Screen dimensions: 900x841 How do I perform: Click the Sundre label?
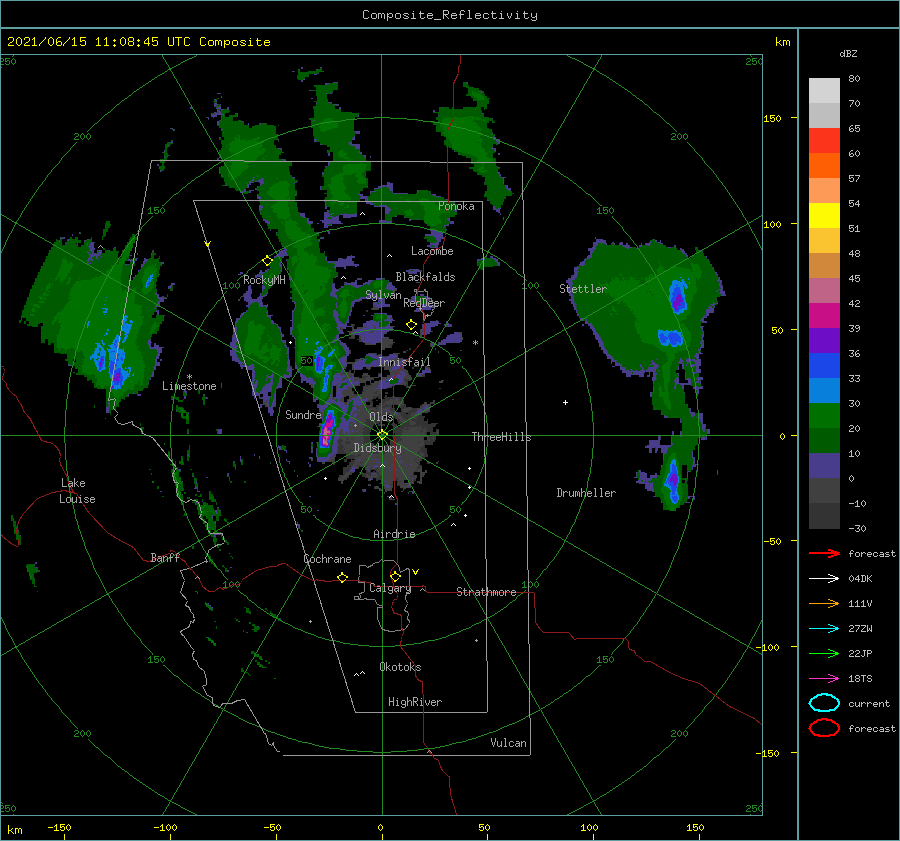tap(303, 415)
